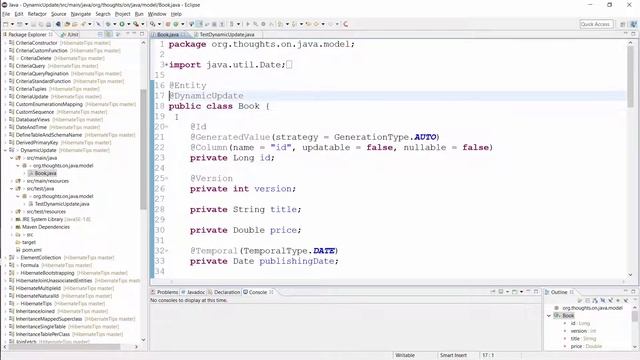This screenshot has height=360, width=640.
Task: Click the editor vertical scrollbar thumb
Action: [631, 77]
